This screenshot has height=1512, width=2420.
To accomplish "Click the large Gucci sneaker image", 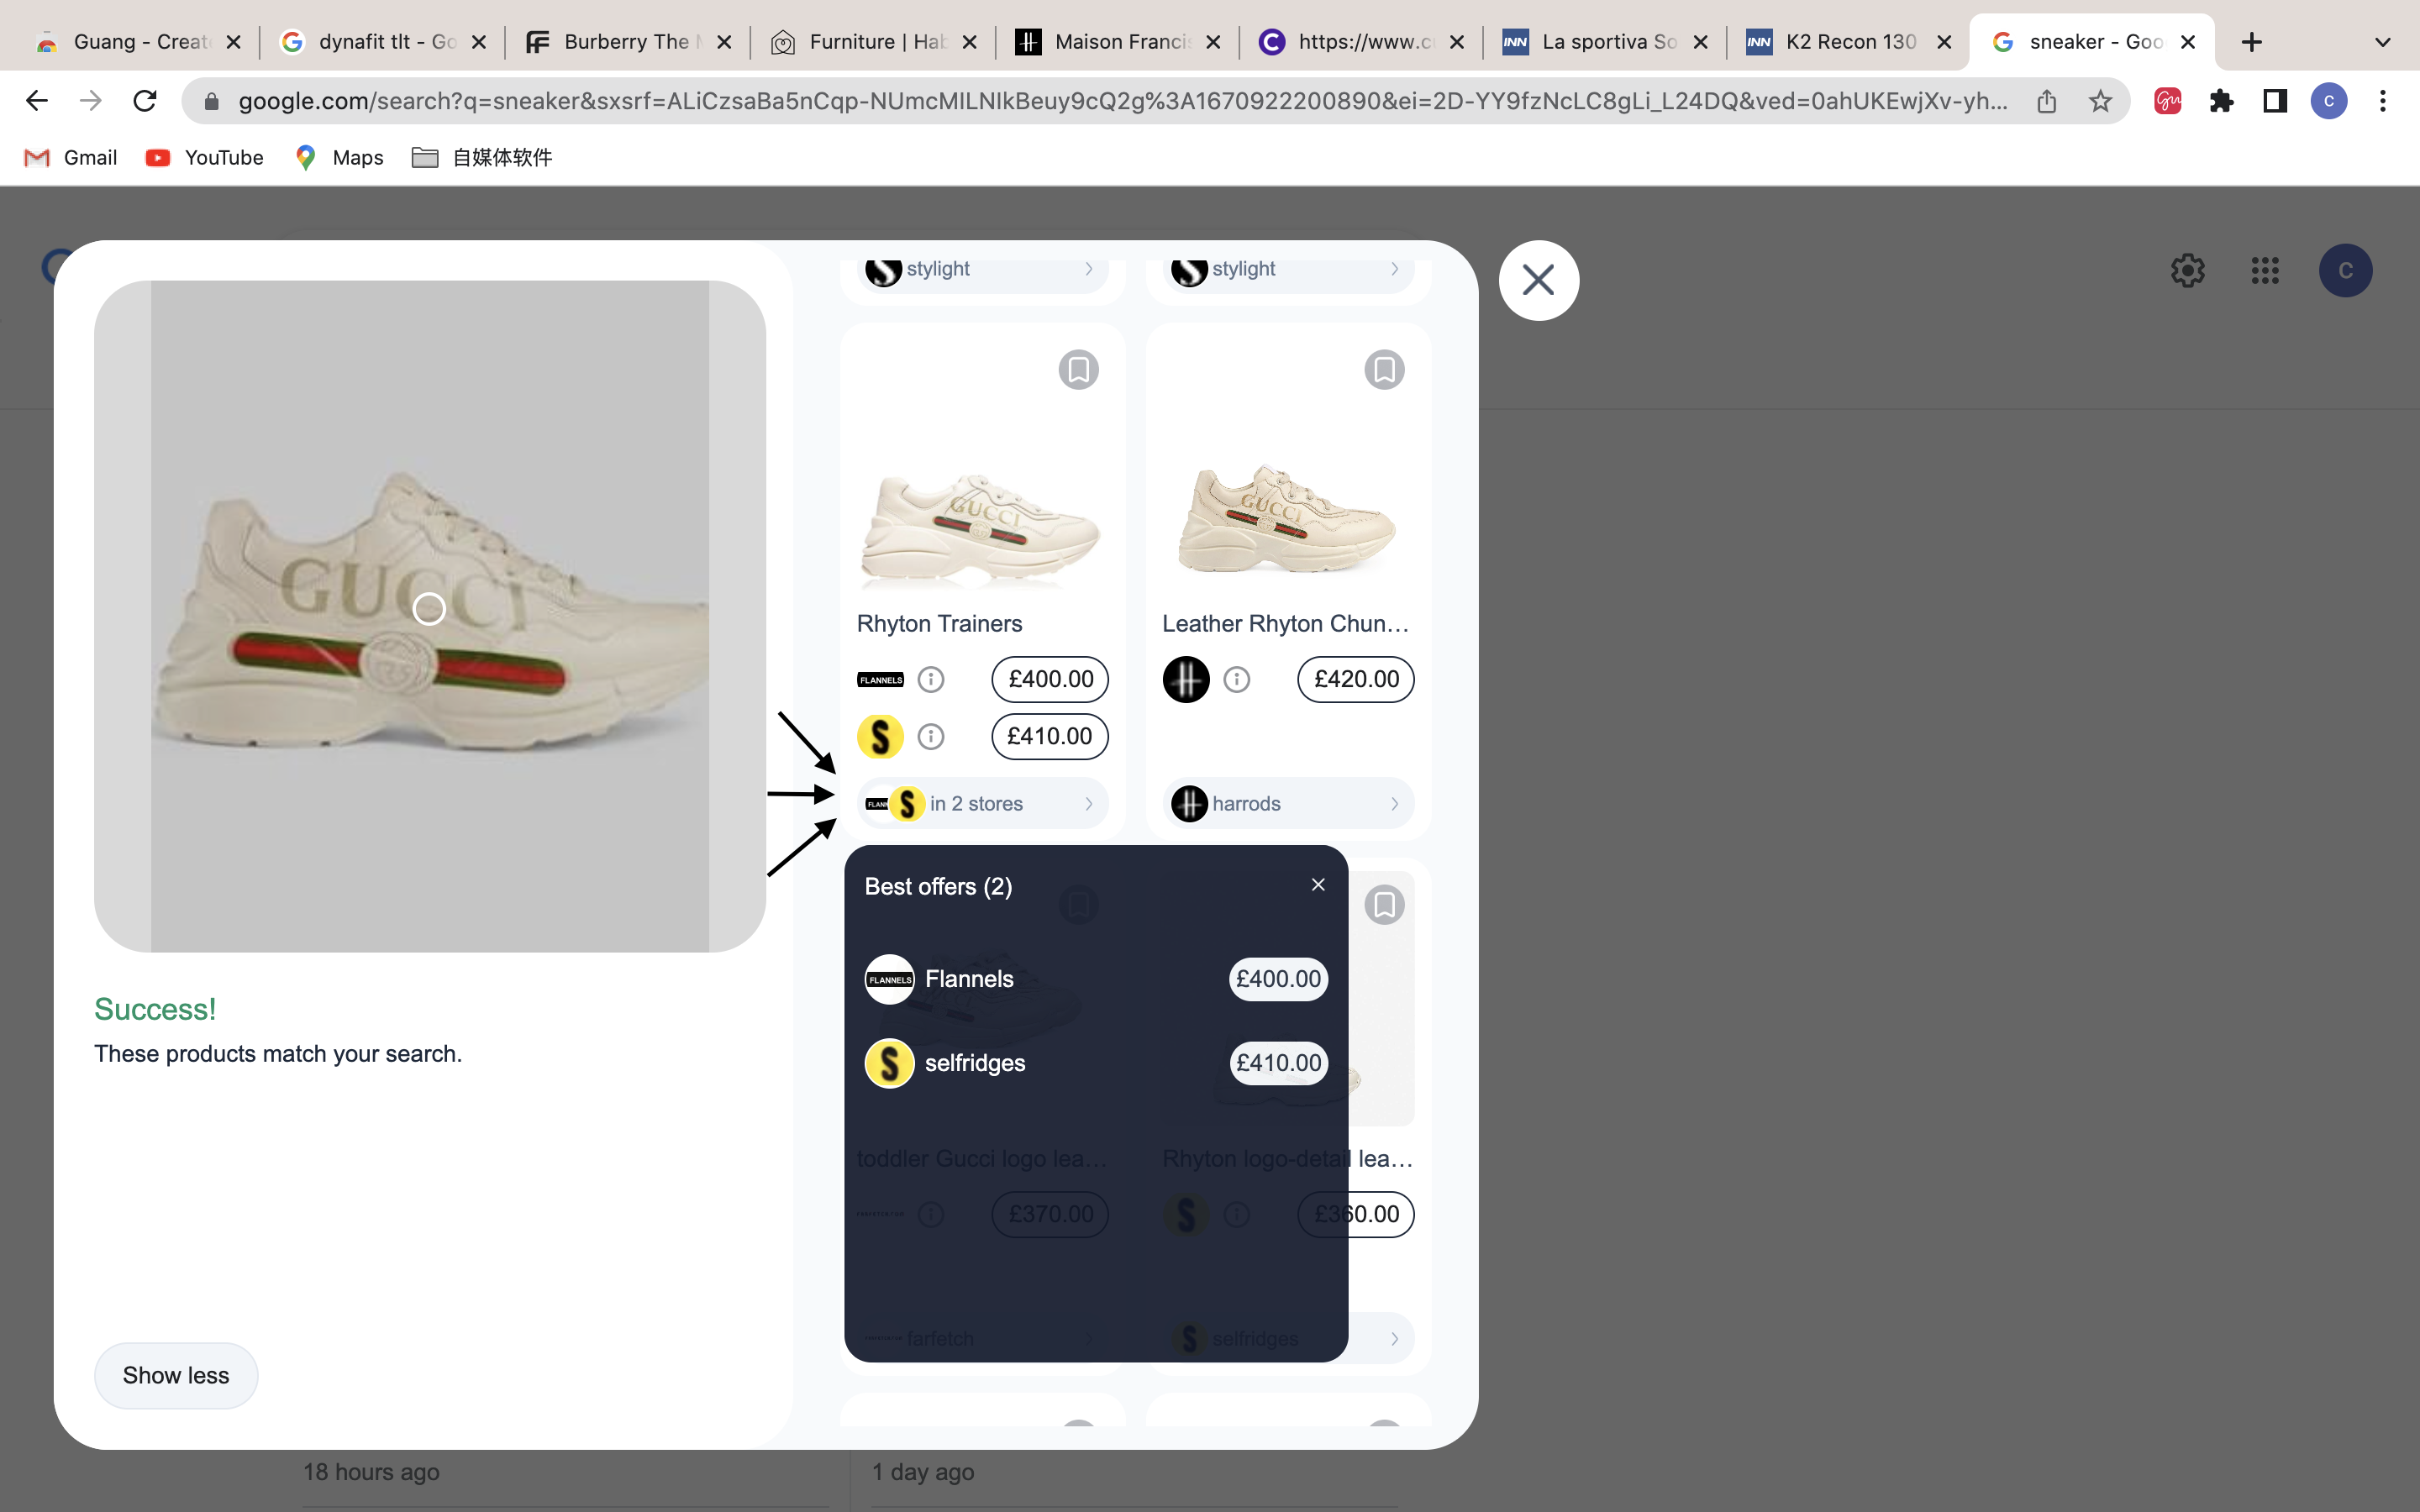I will (430, 616).
